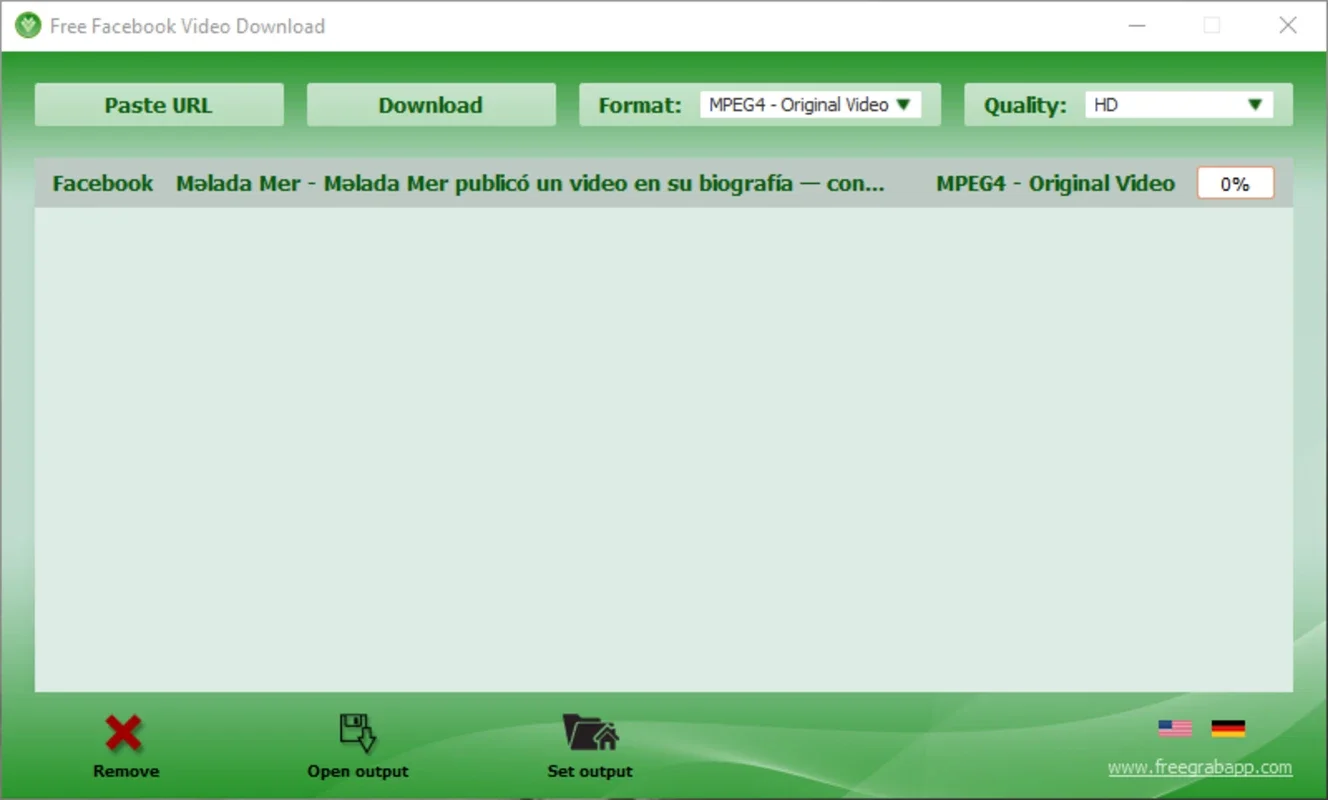The image size is (1328, 800).
Task: Click the MPEG4 - Original Video text in the row
Action: click(1055, 183)
